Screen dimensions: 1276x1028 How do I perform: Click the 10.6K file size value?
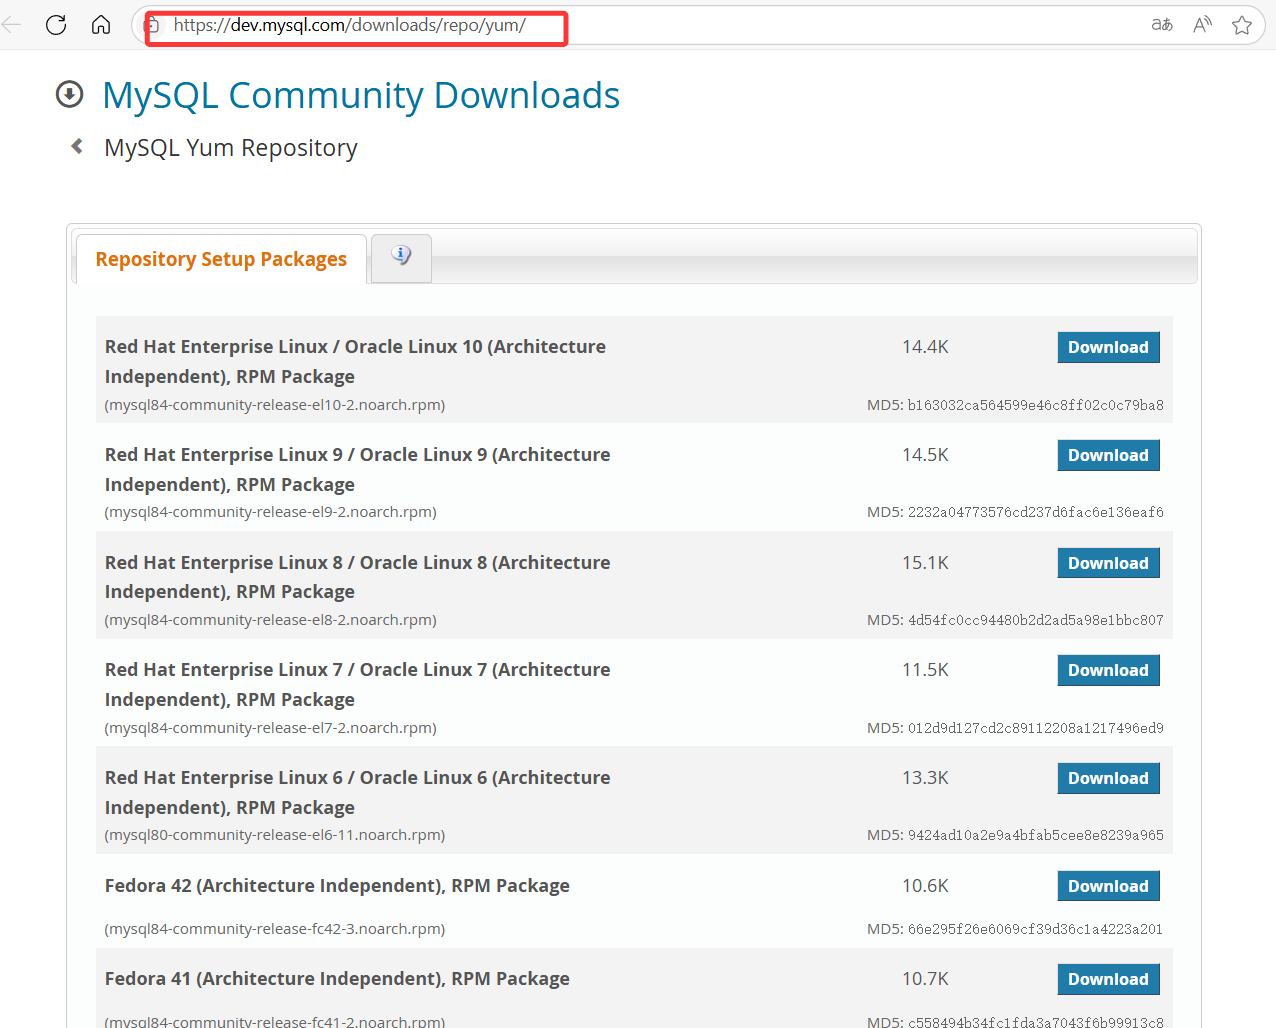[925, 886]
